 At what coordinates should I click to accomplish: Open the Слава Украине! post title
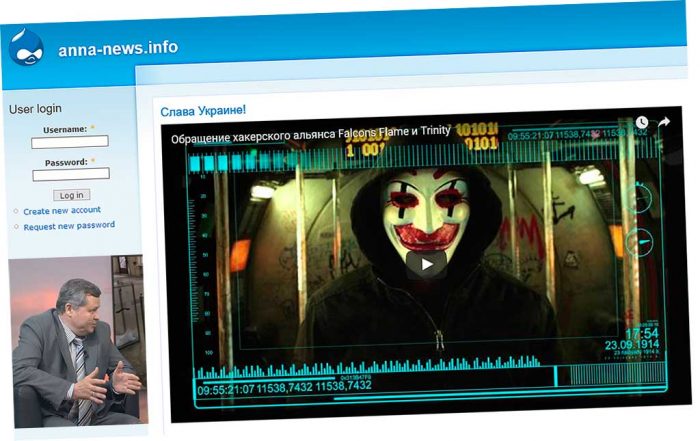click(x=203, y=111)
